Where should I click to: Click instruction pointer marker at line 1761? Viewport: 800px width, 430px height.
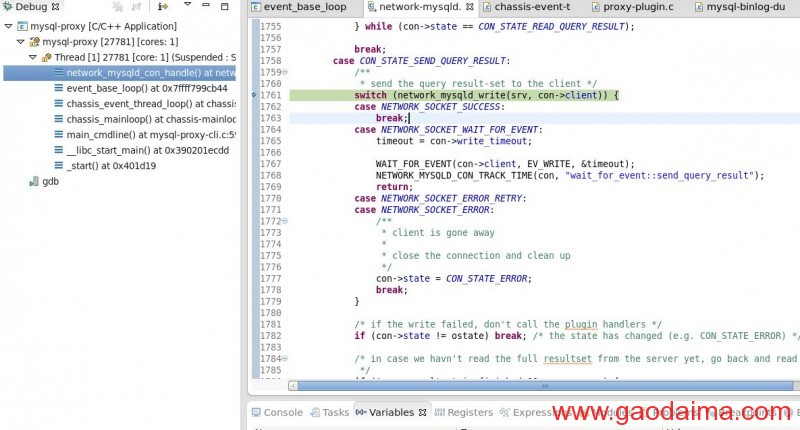coord(255,95)
